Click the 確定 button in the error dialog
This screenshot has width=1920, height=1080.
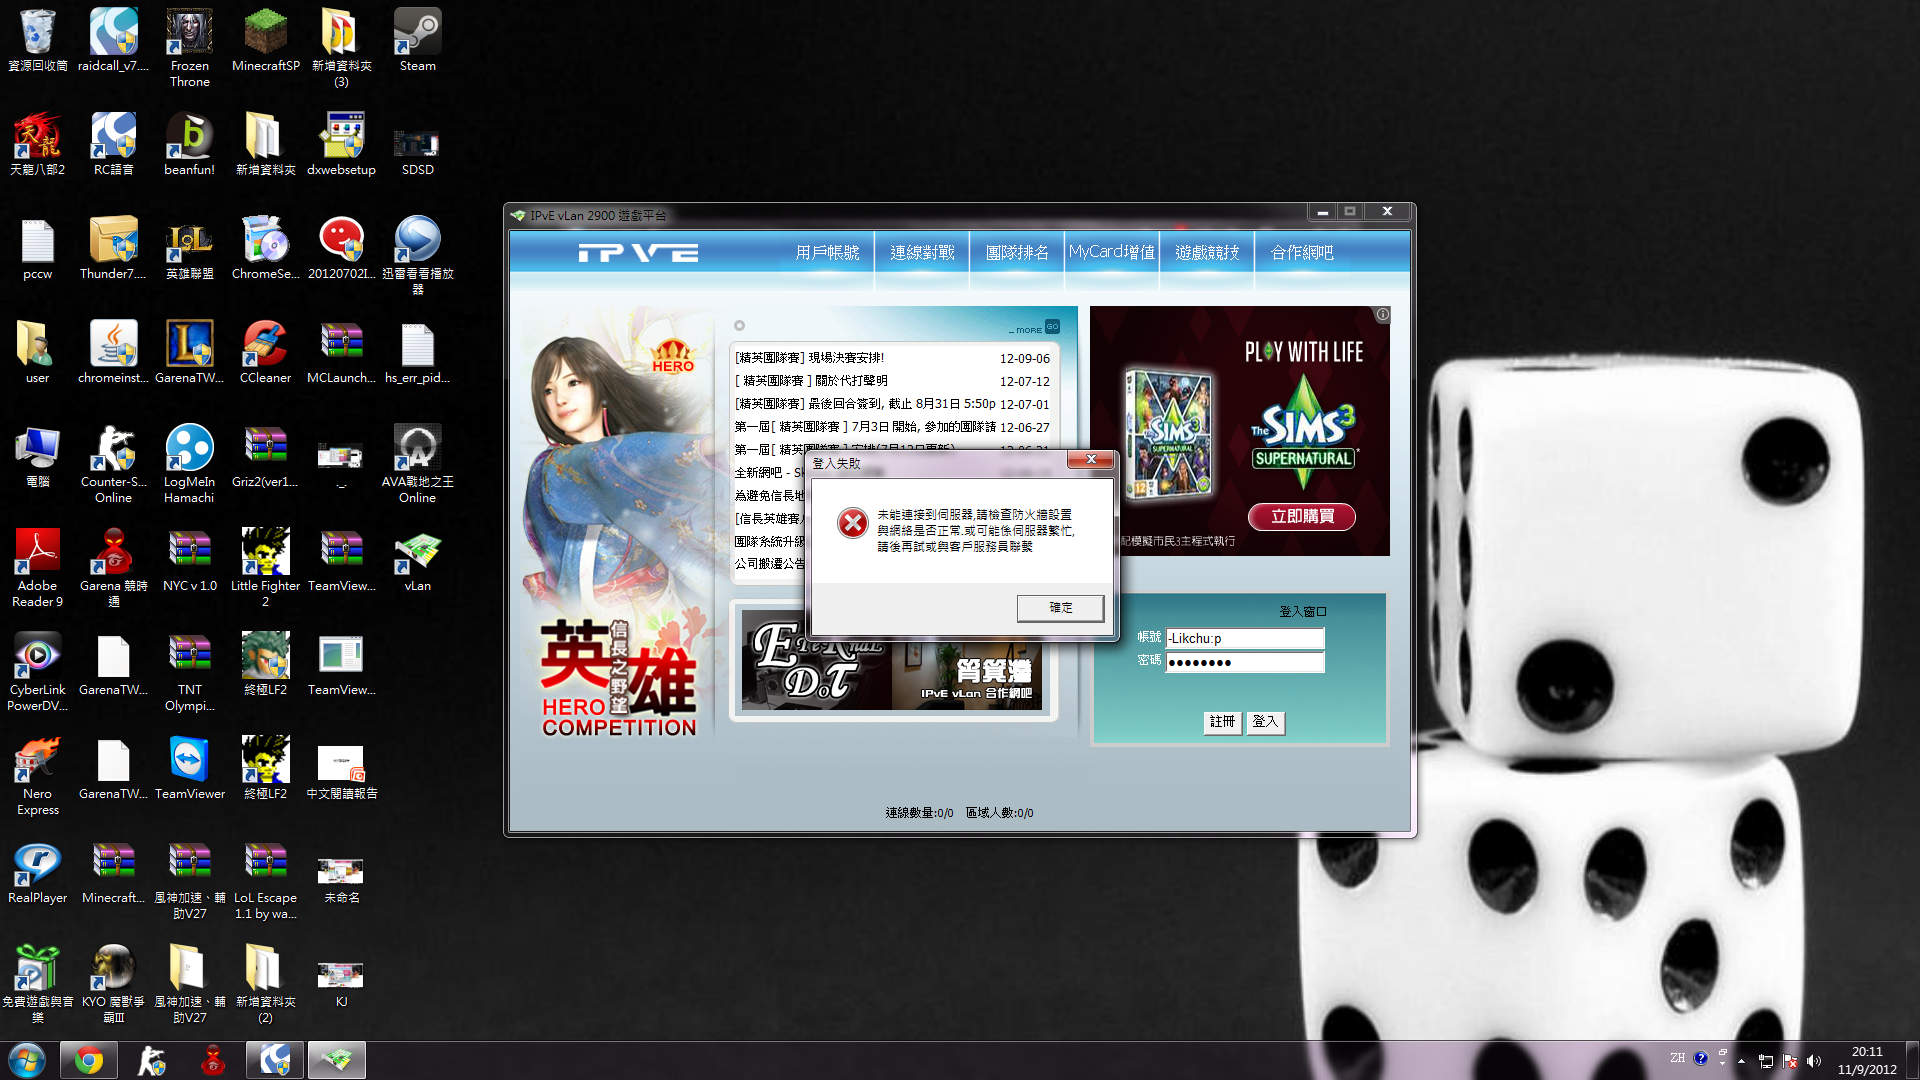pyautogui.click(x=1060, y=608)
